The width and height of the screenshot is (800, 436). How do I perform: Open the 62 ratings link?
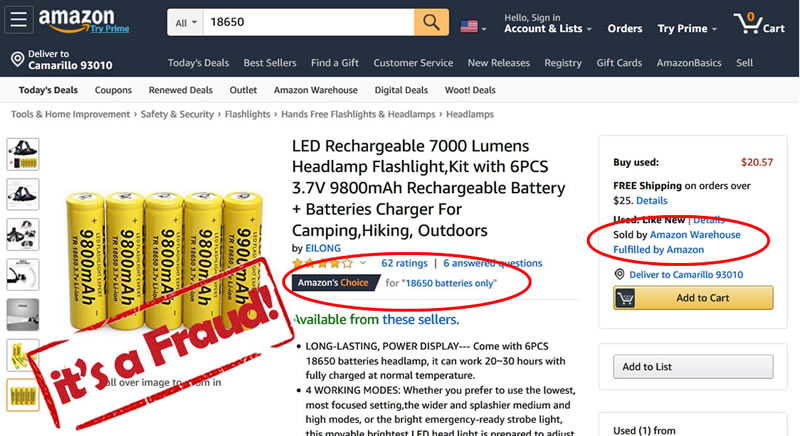pyautogui.click(x=404, y=263)
